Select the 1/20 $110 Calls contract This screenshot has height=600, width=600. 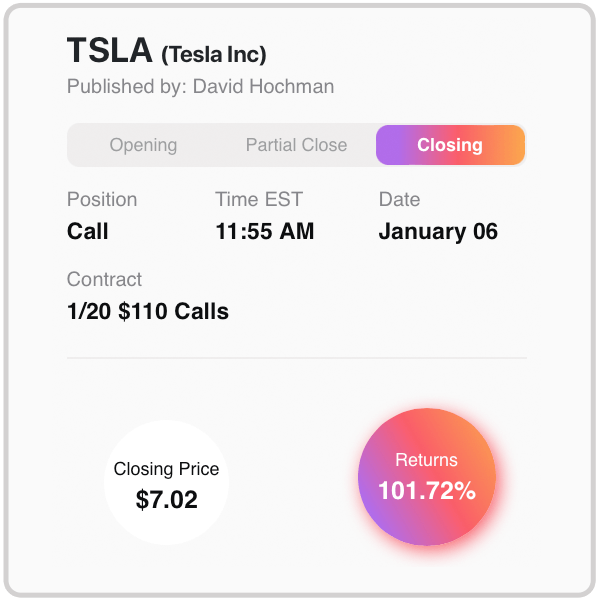pos(148,311)
